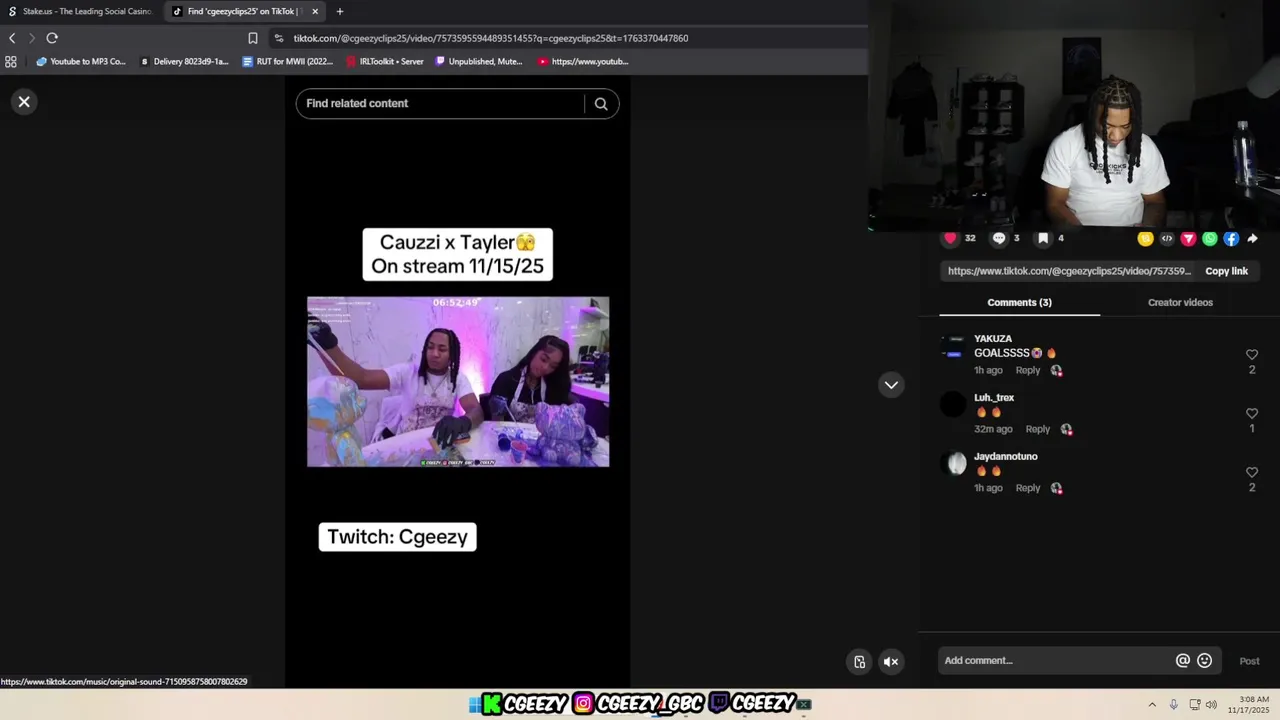Open more share options arrow
Viewport: 1280px width, 720px height.
click(1252, 238)
